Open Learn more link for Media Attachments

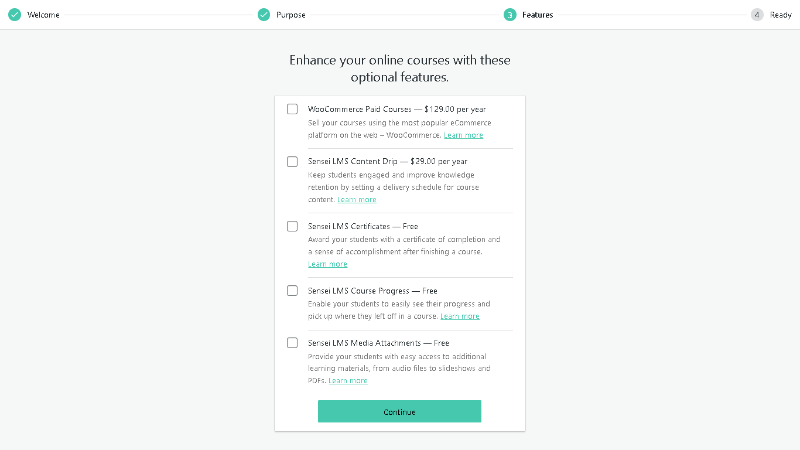click(x=348, y=381)
